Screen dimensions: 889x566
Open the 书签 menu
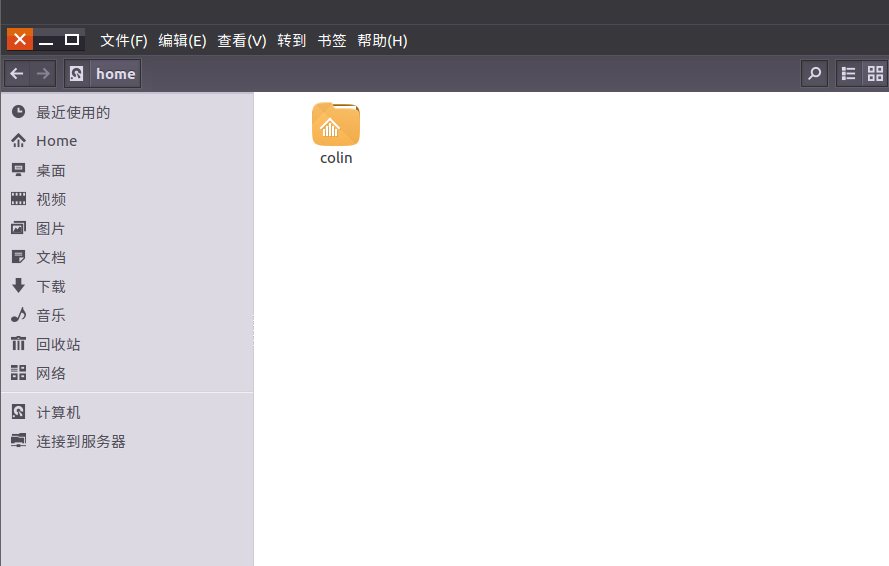tap(332, 41)
